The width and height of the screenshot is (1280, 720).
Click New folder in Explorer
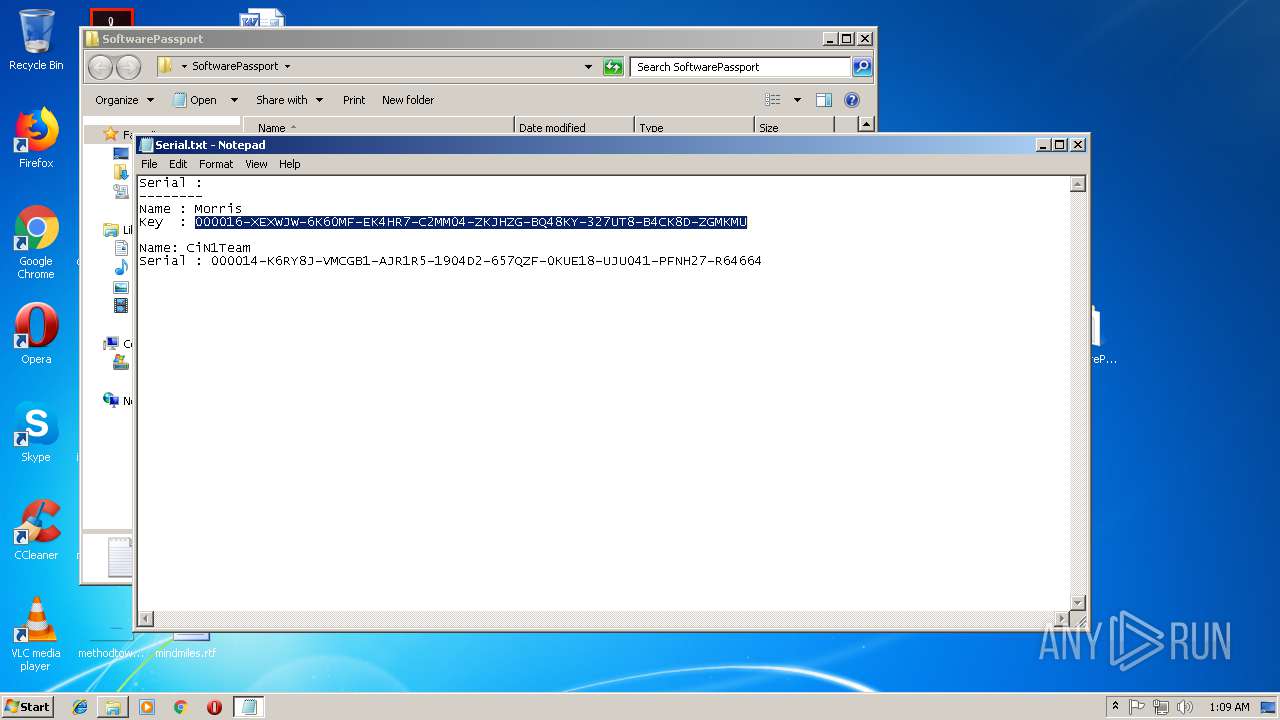click(408, 100)
